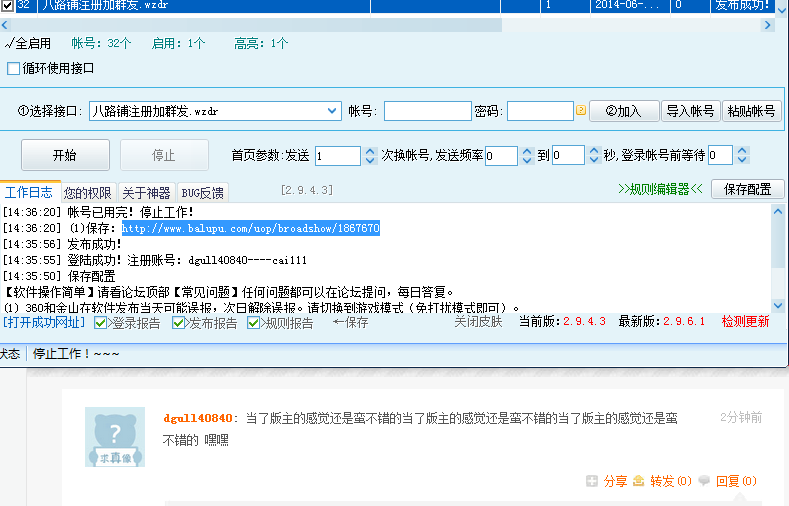Click the dgull40840 username link
Screen dimensions: 789x506
pyautogui.click(x=198, y=418)
